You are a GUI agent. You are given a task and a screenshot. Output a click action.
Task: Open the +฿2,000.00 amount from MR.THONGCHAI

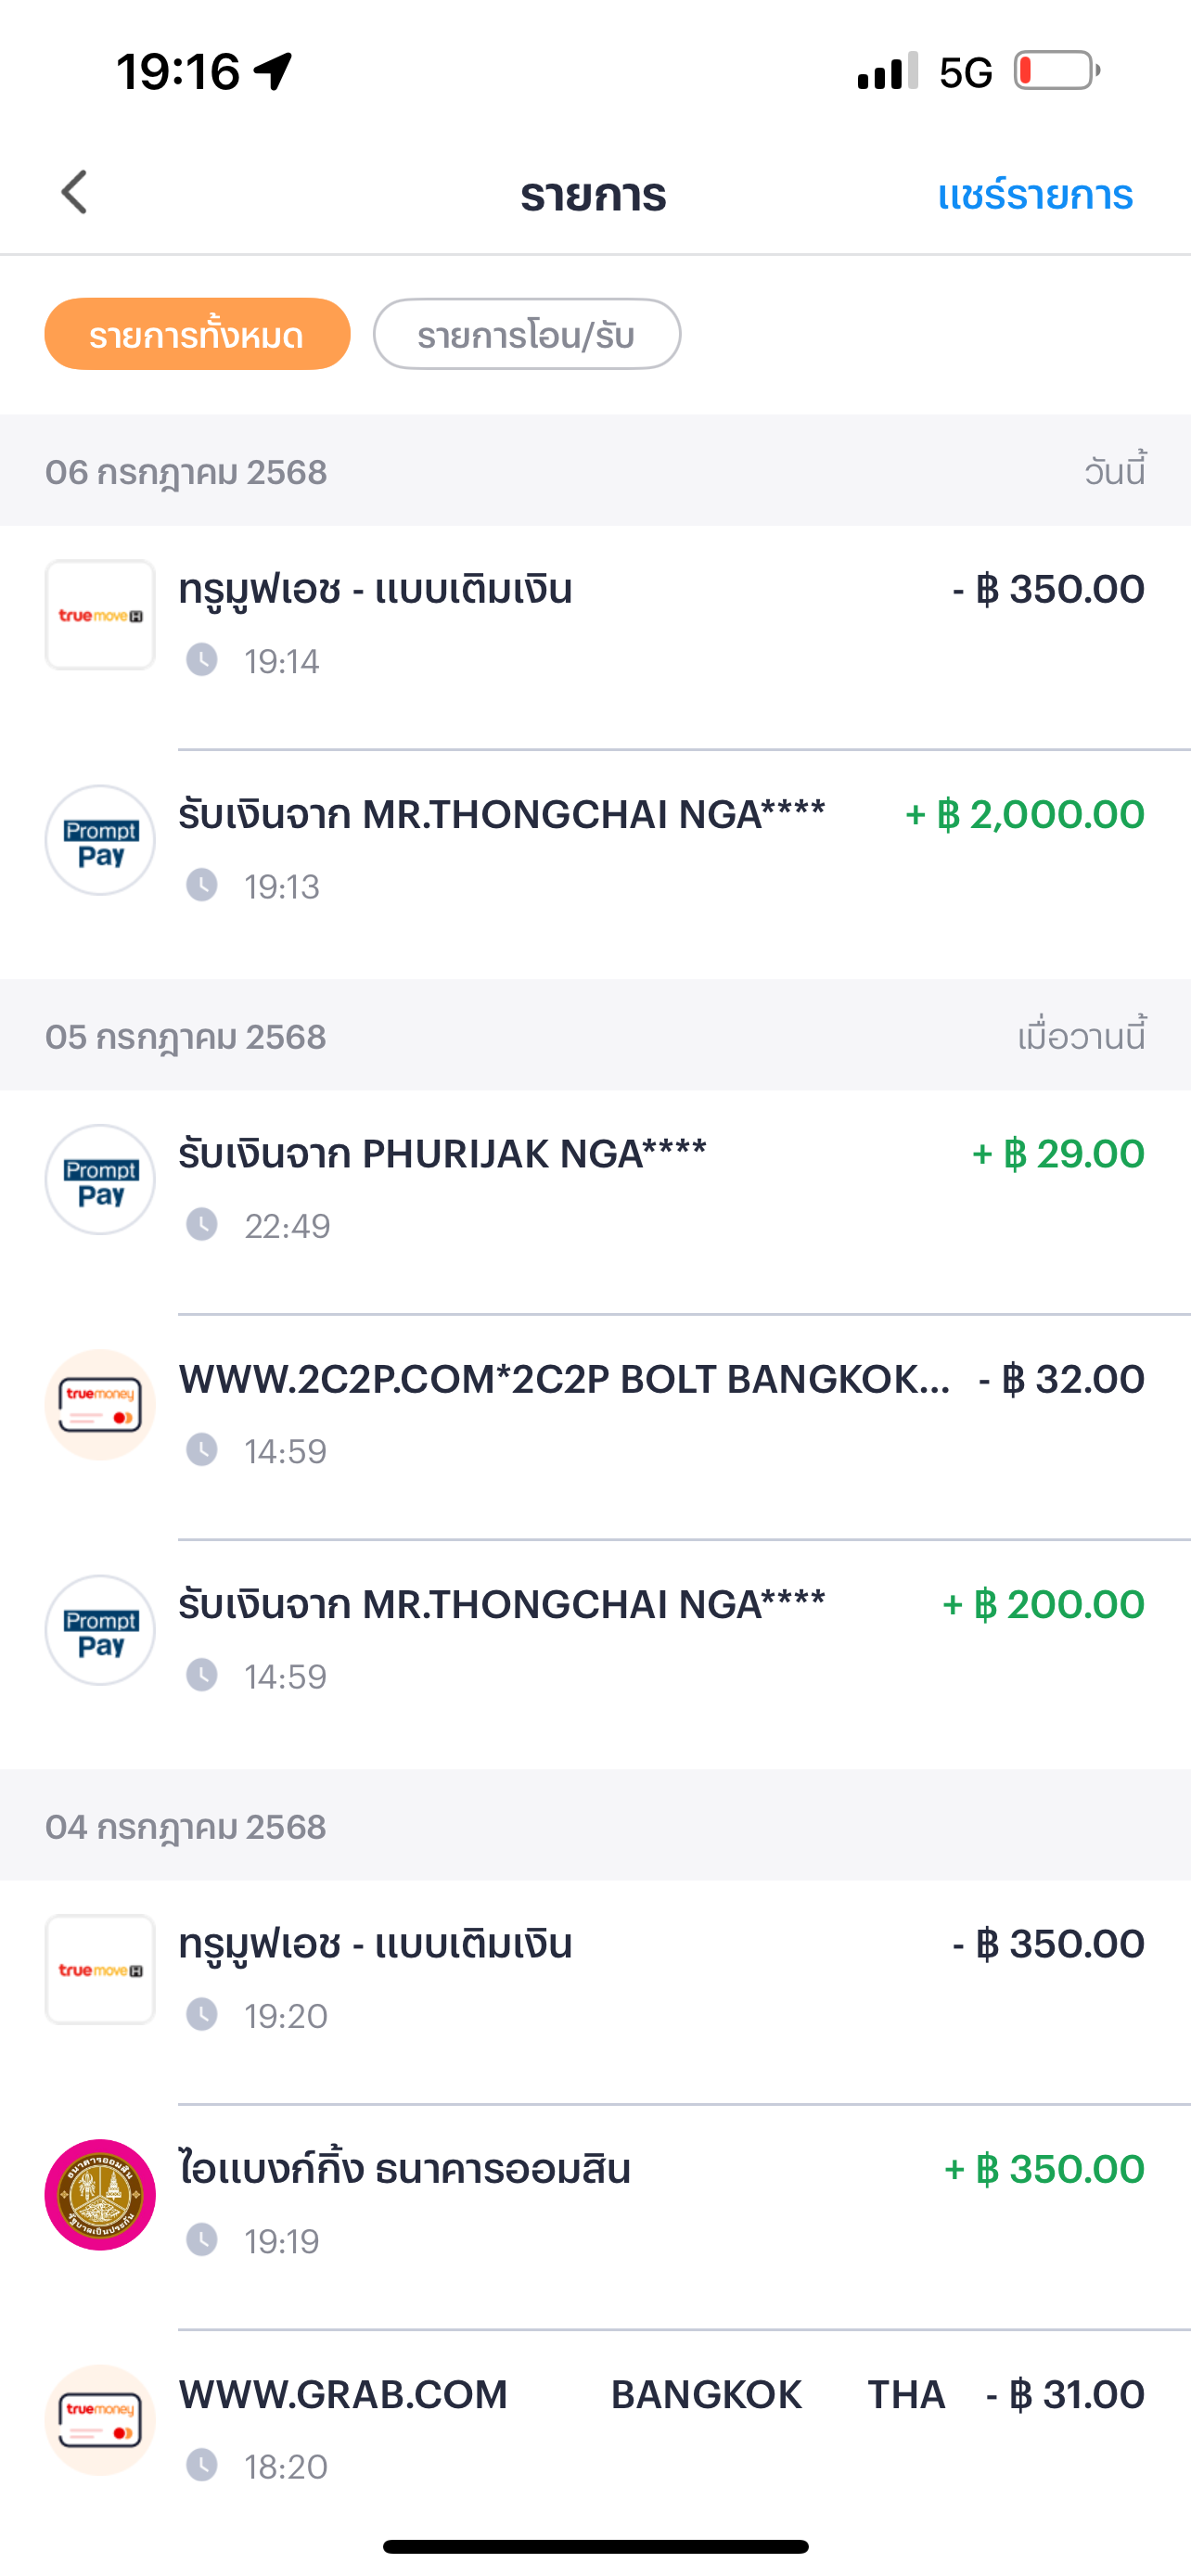point(1025,815)
